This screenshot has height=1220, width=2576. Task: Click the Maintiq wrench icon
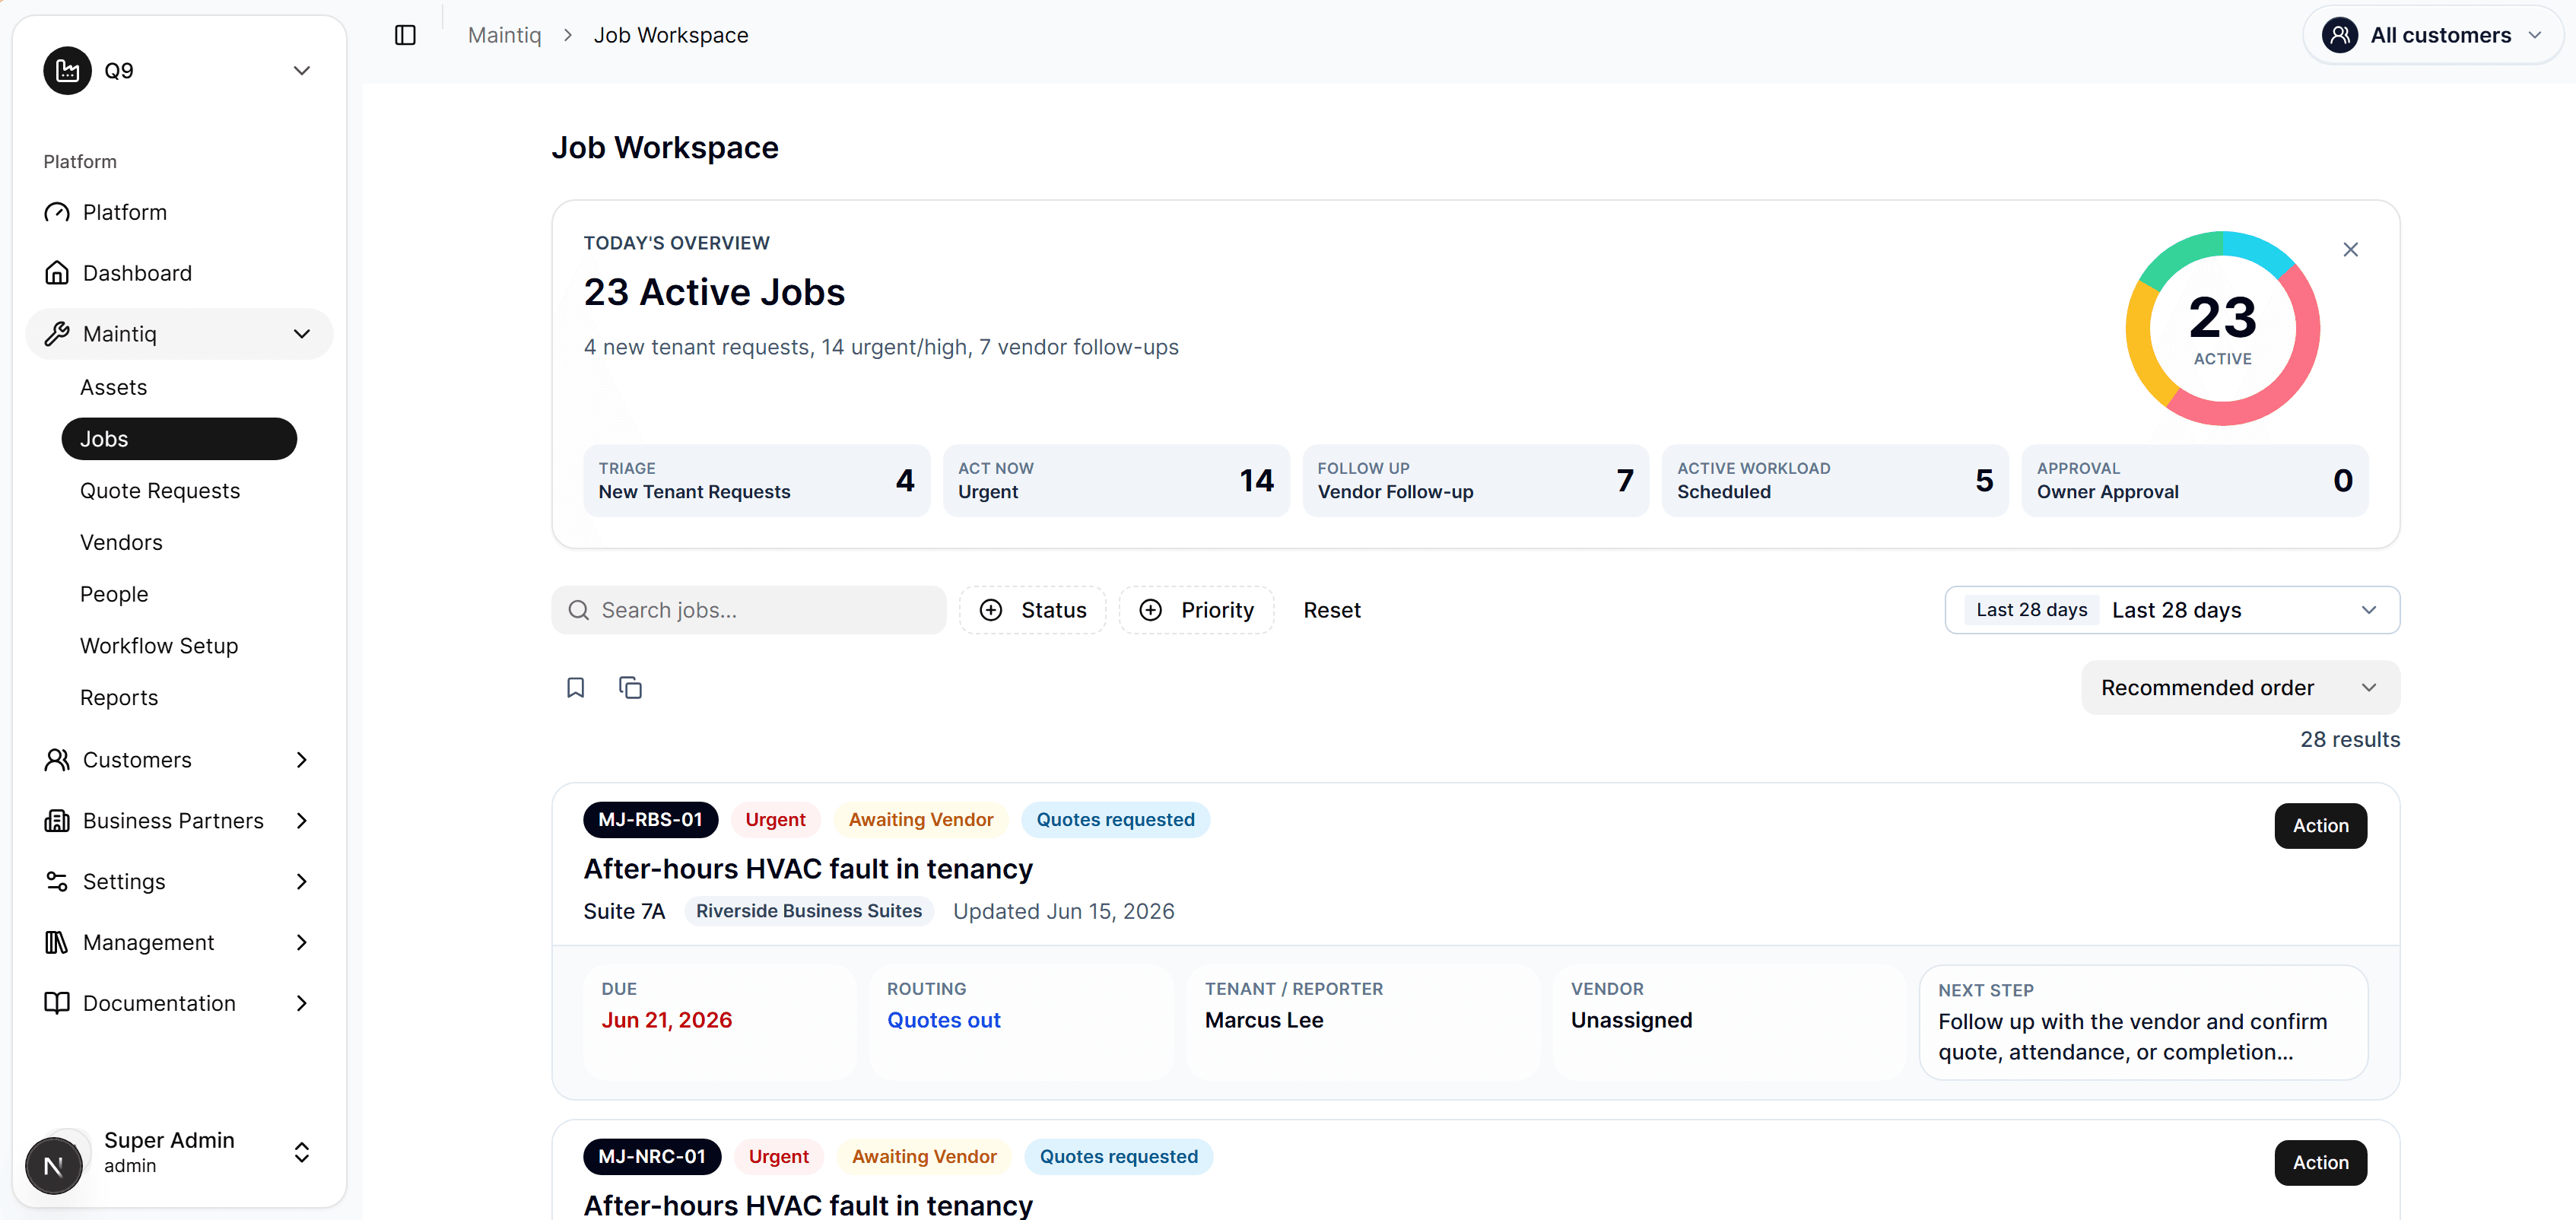coord(57,334)
